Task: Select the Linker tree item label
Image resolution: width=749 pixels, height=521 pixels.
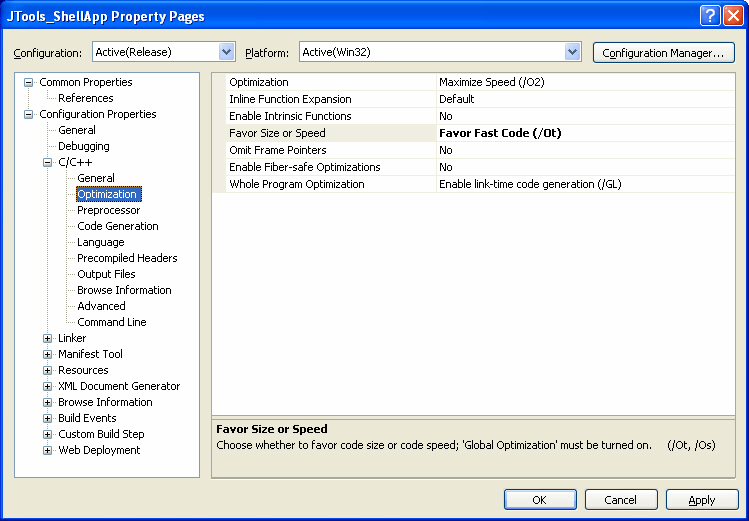Action: (x=72, y=338)
